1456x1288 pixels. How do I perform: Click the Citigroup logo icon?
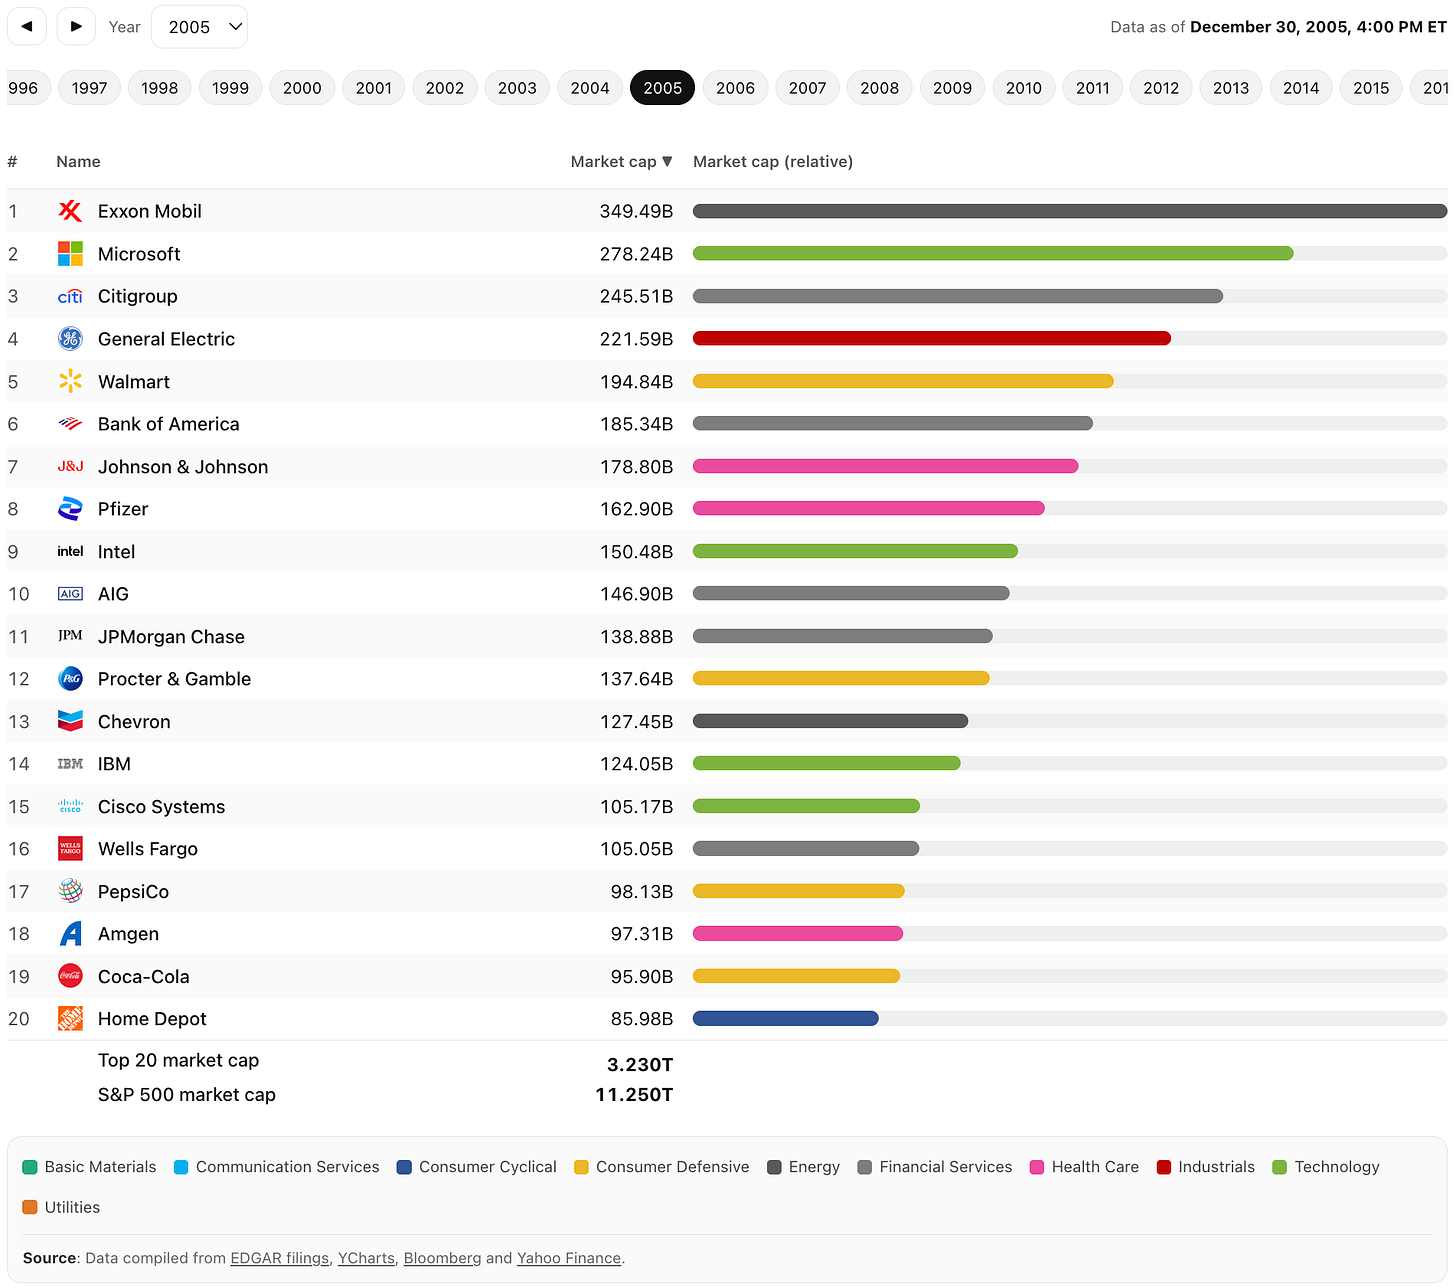point(70,296)
